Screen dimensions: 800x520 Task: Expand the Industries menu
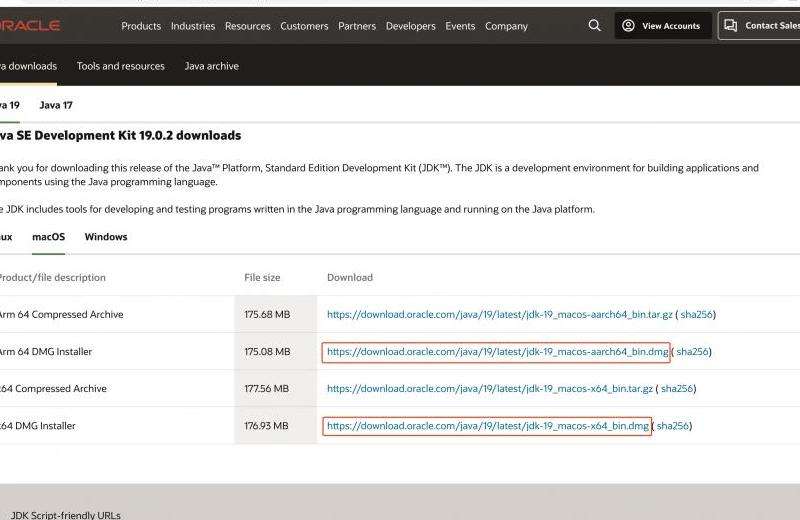pos(193,26)
